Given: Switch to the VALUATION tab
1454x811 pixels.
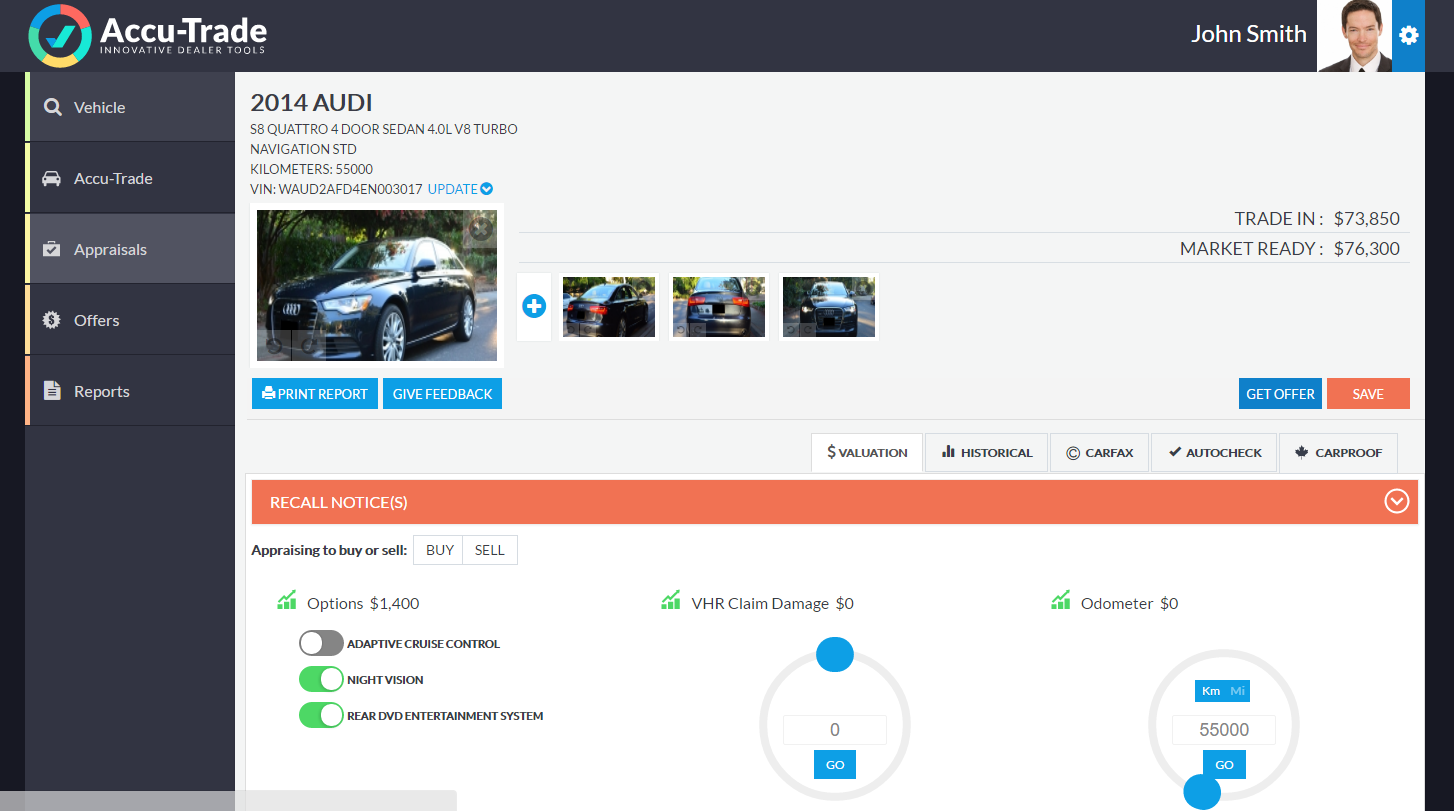Looking at the screenshot, I should pos(867,452).
